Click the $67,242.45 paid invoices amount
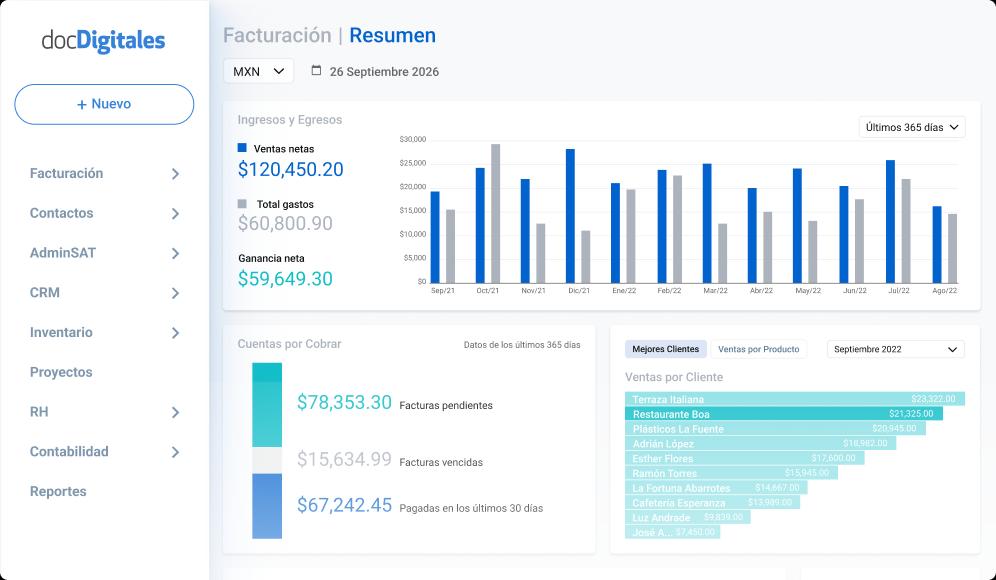 click(344, 505)
